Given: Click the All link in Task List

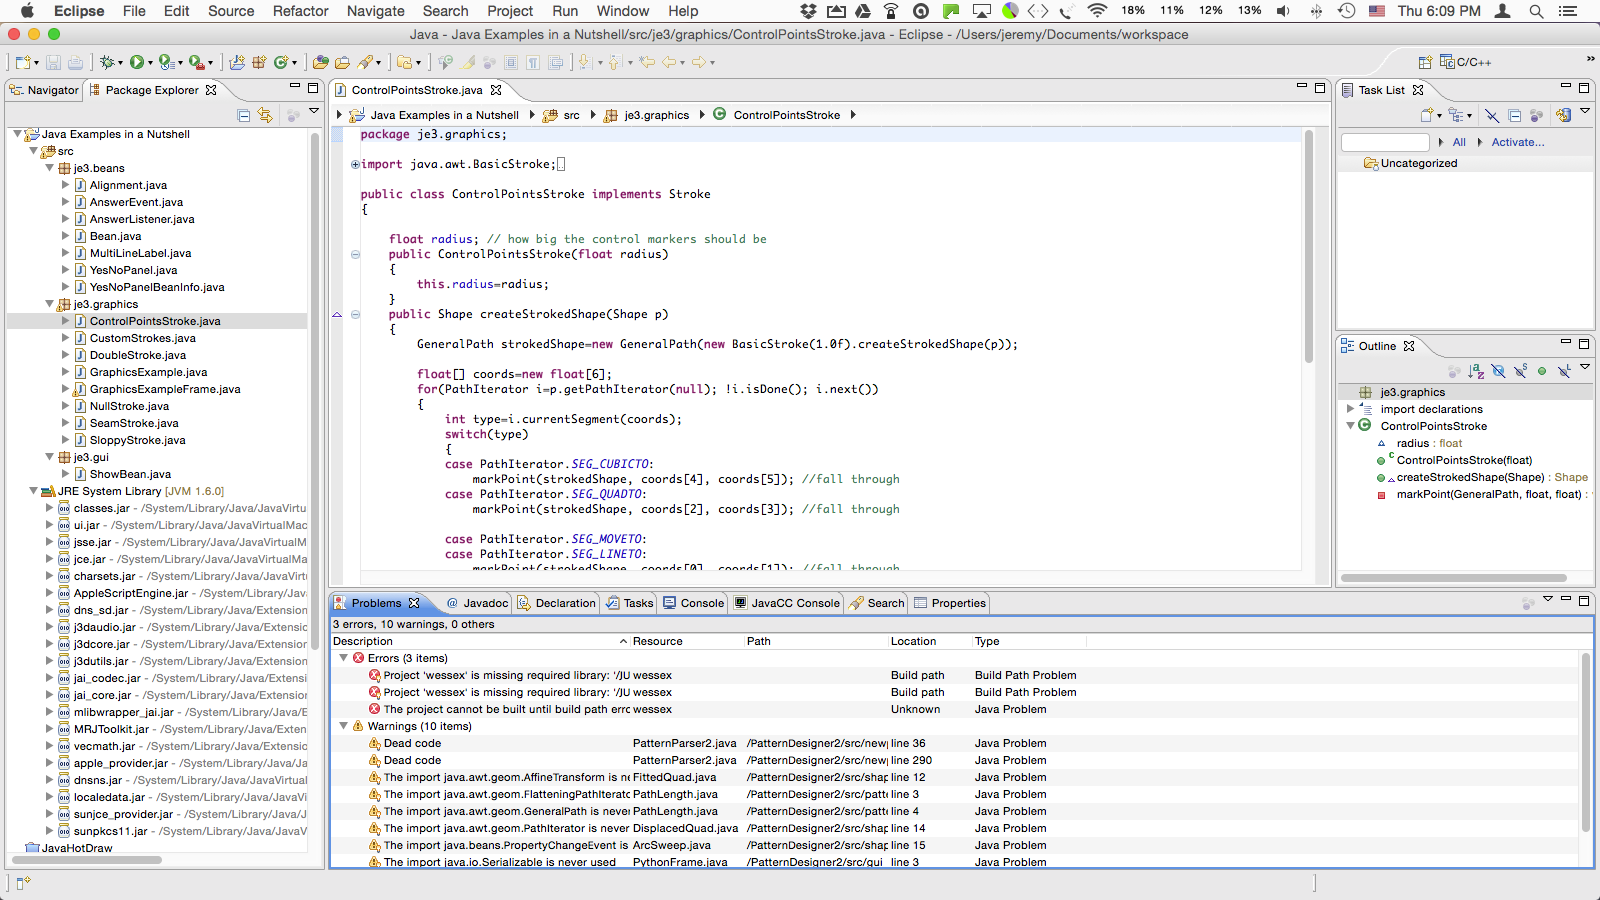Looking at the screenshot, I should tap(1459, 142).
